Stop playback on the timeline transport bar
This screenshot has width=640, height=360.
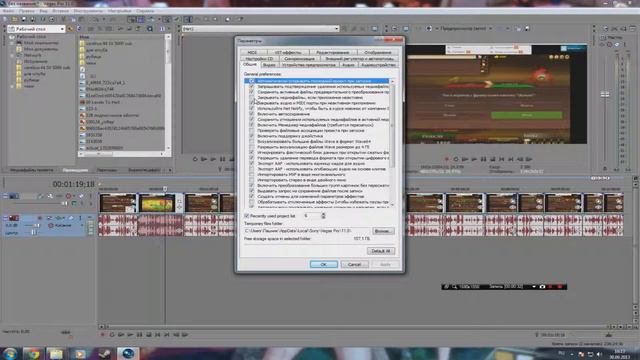pyautogui.click(x=149, y=335)
